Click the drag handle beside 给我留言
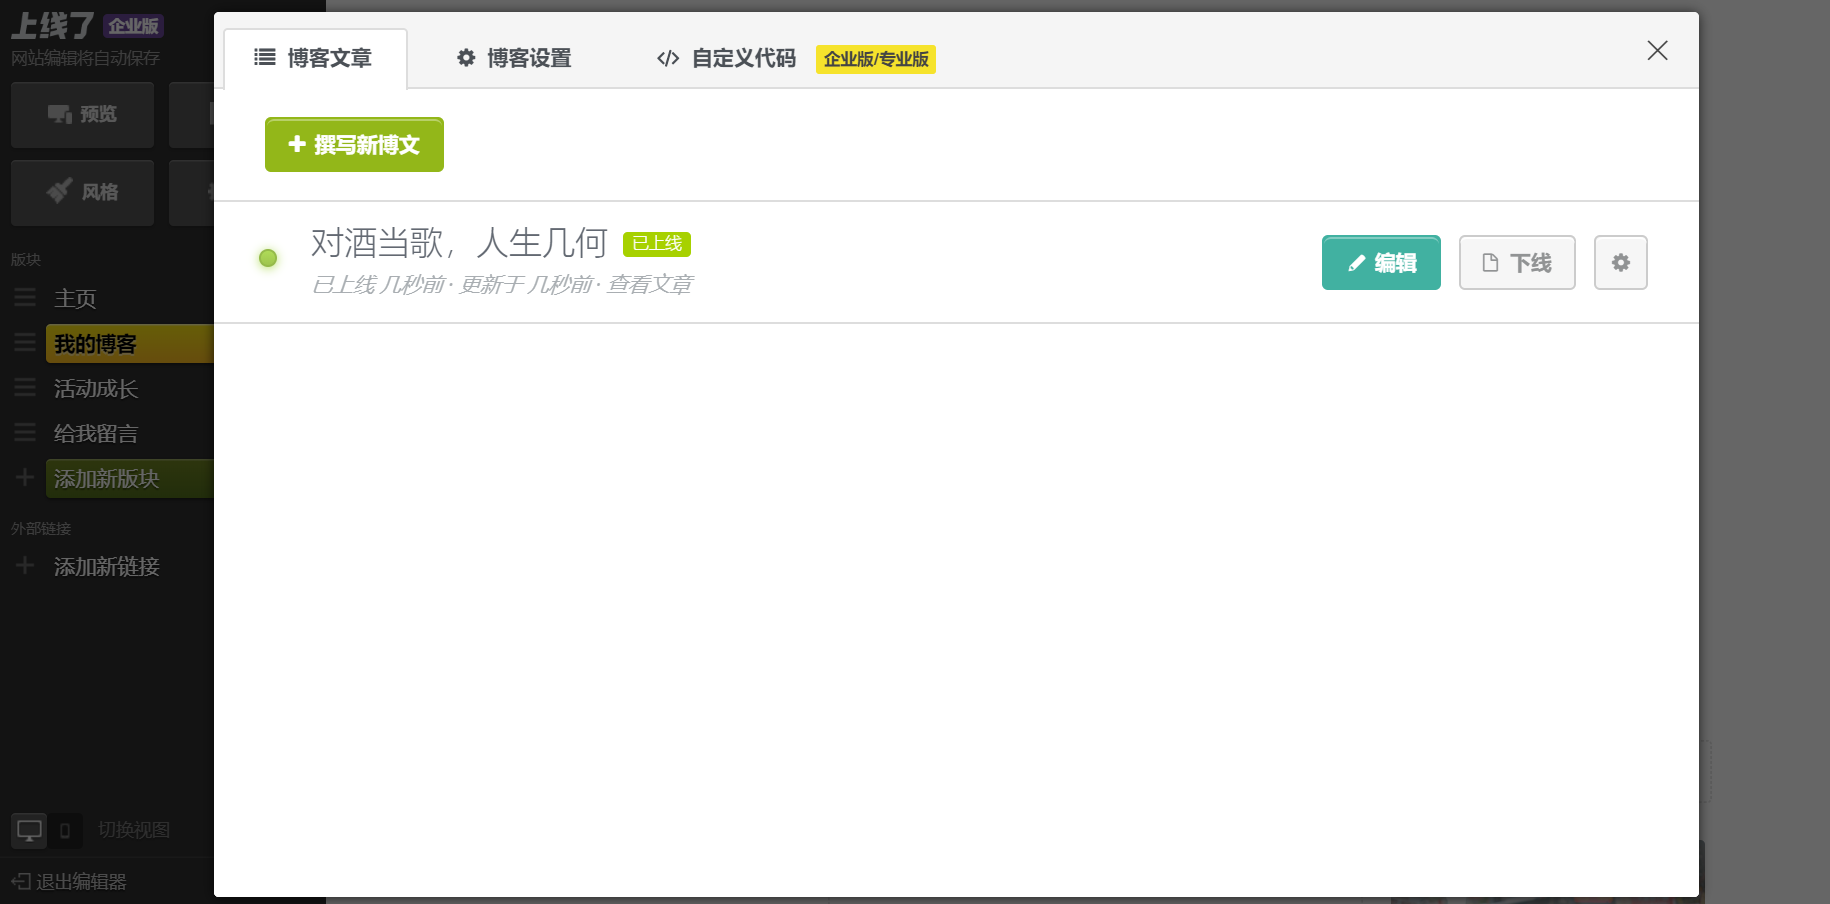This screenshot has height=904, width=1830. pos(25,433)
